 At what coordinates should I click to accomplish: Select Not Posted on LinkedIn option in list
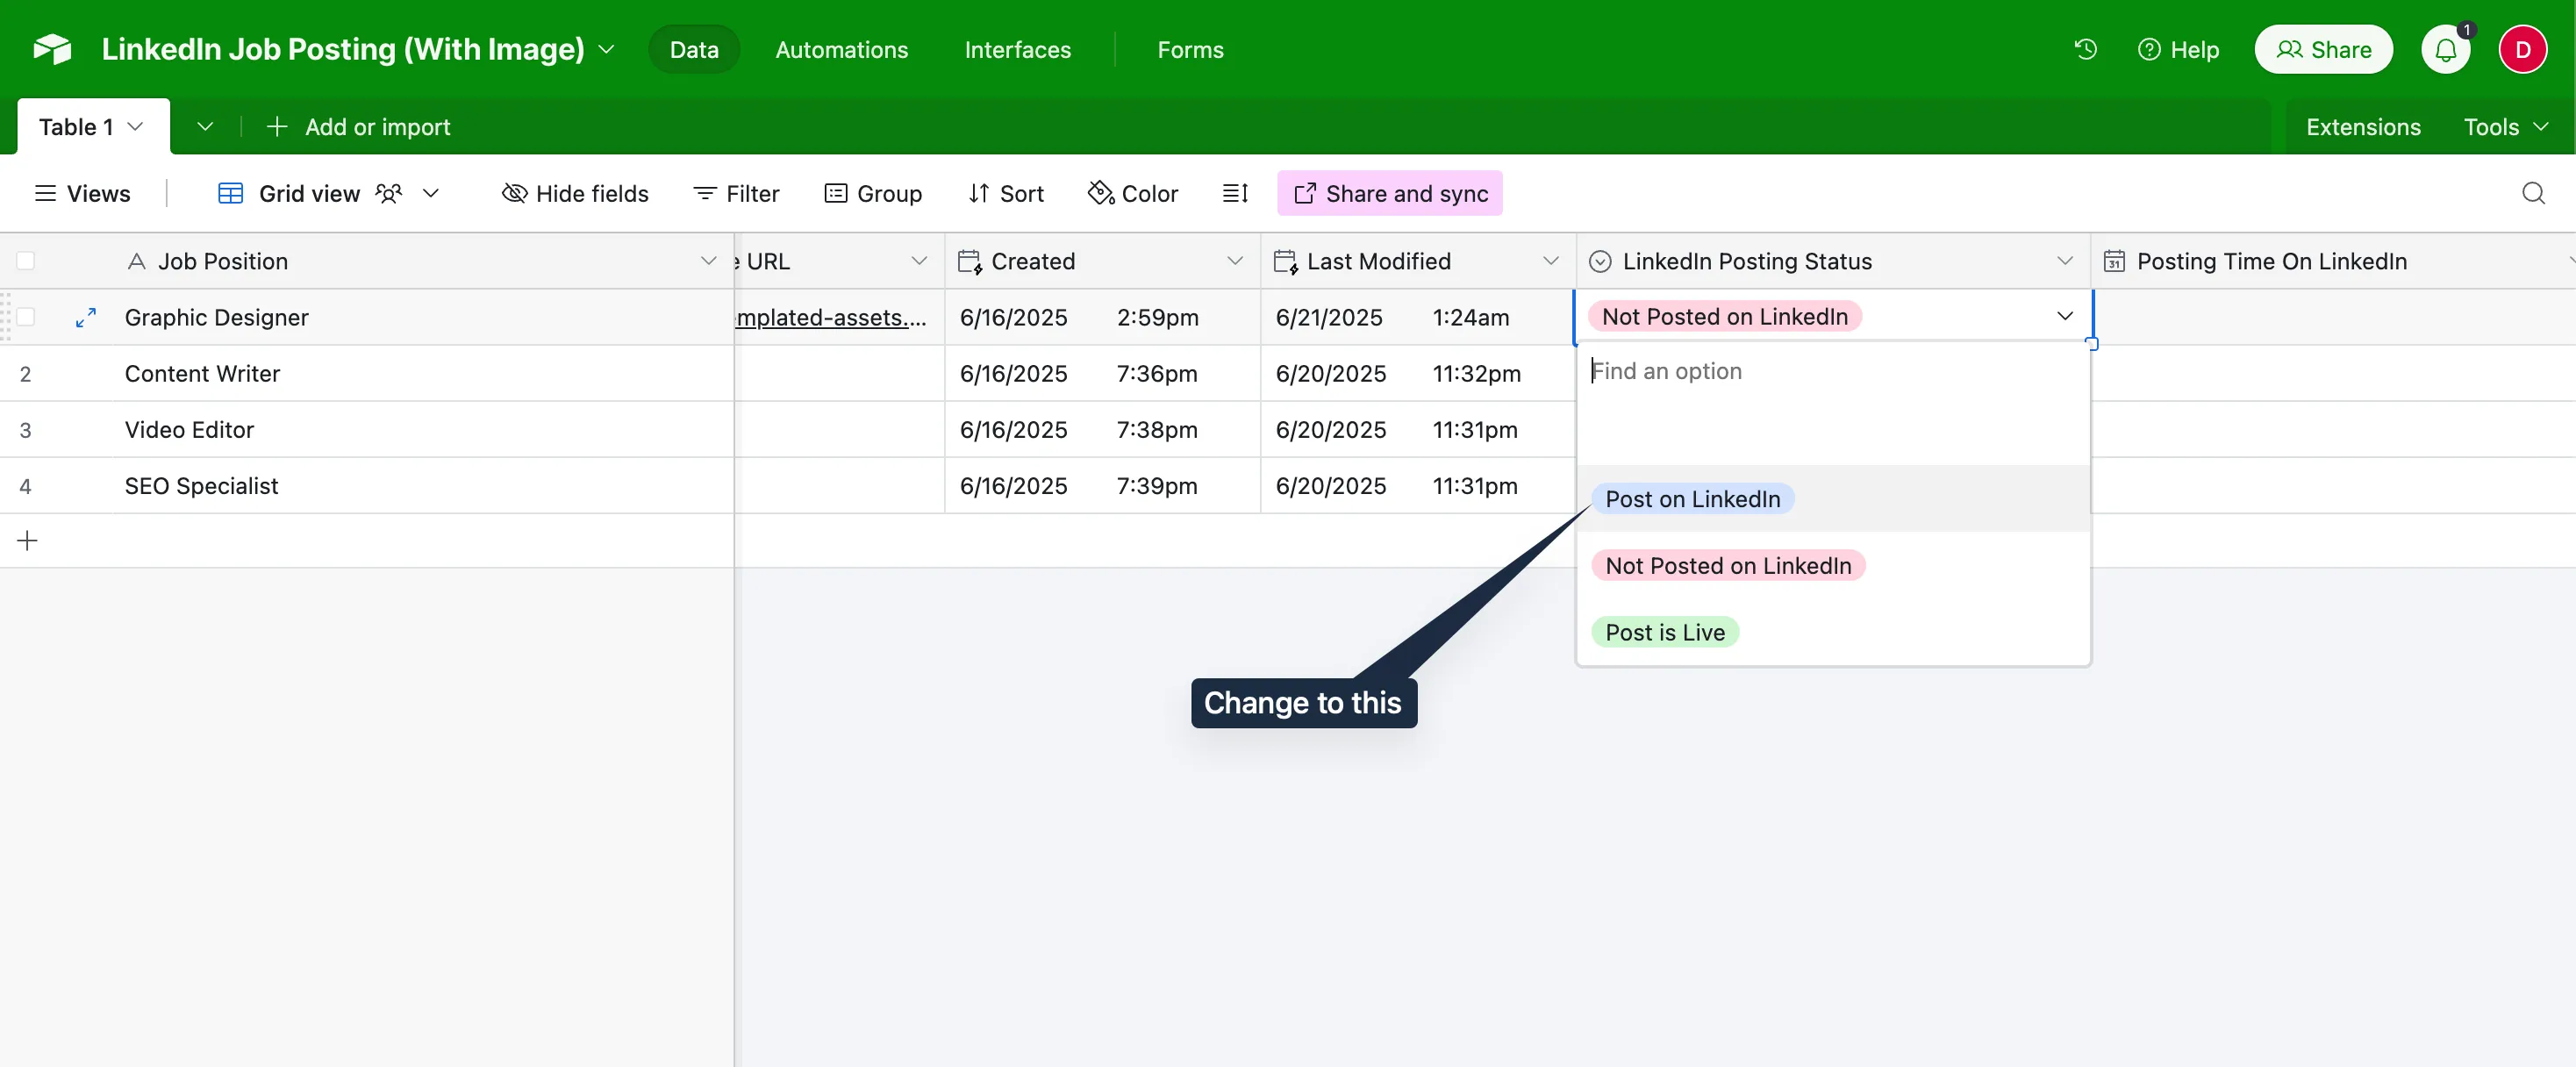1728,565
